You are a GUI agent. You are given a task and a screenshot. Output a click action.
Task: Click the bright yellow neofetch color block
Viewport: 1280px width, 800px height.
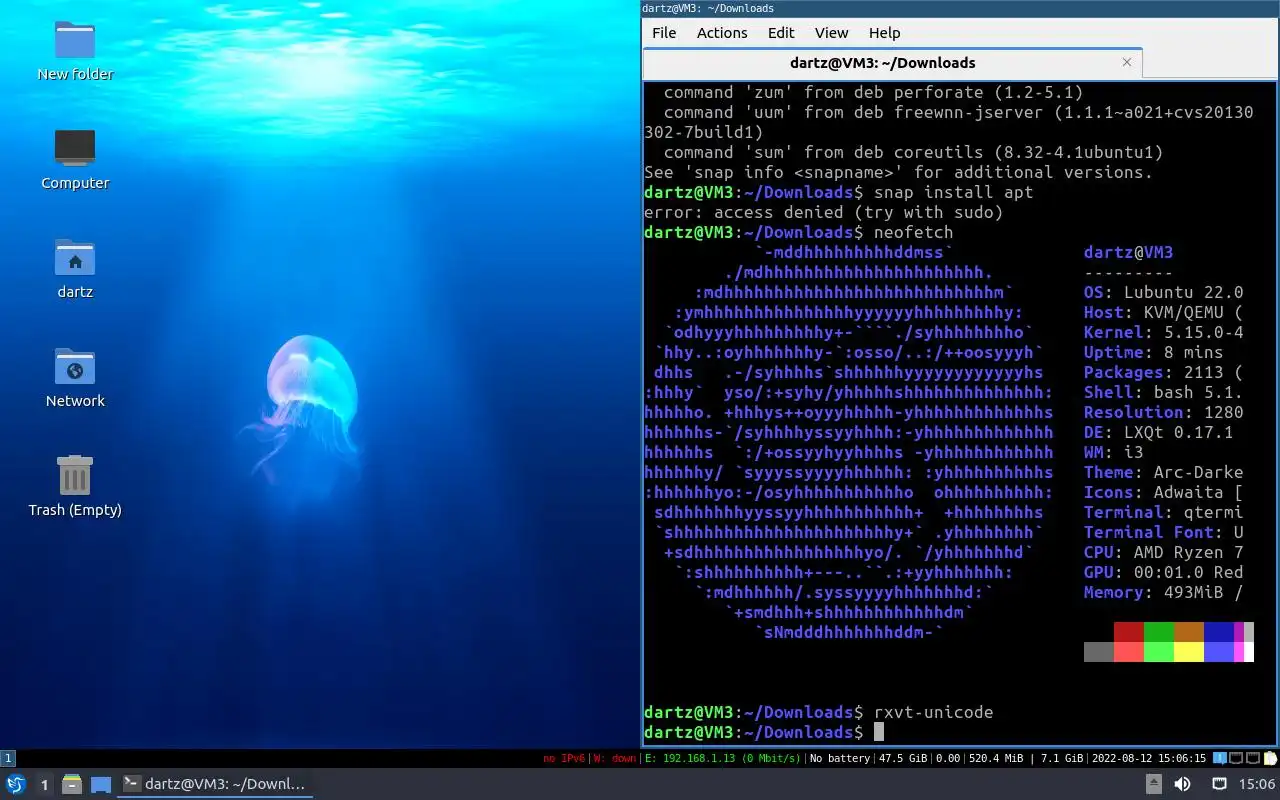1189,652
